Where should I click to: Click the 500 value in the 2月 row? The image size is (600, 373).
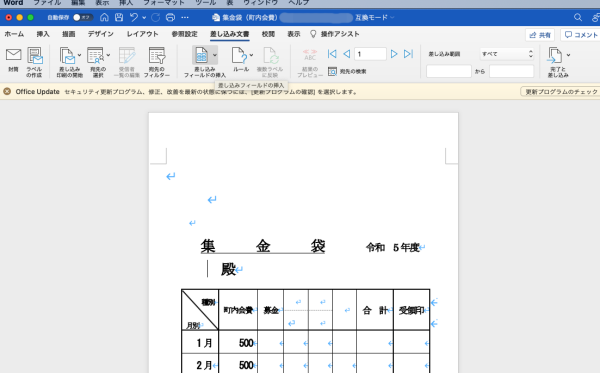click(246, 365)
